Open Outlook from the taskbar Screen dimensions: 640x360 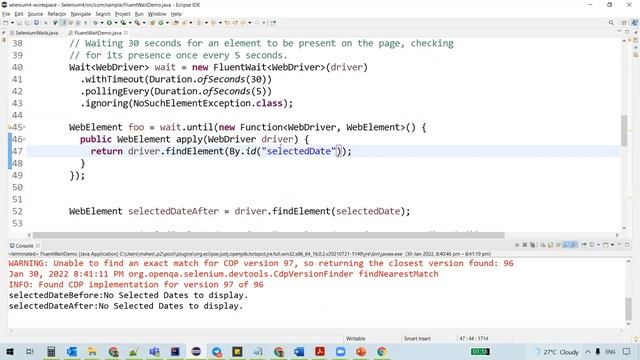click(x=72, y=351)
